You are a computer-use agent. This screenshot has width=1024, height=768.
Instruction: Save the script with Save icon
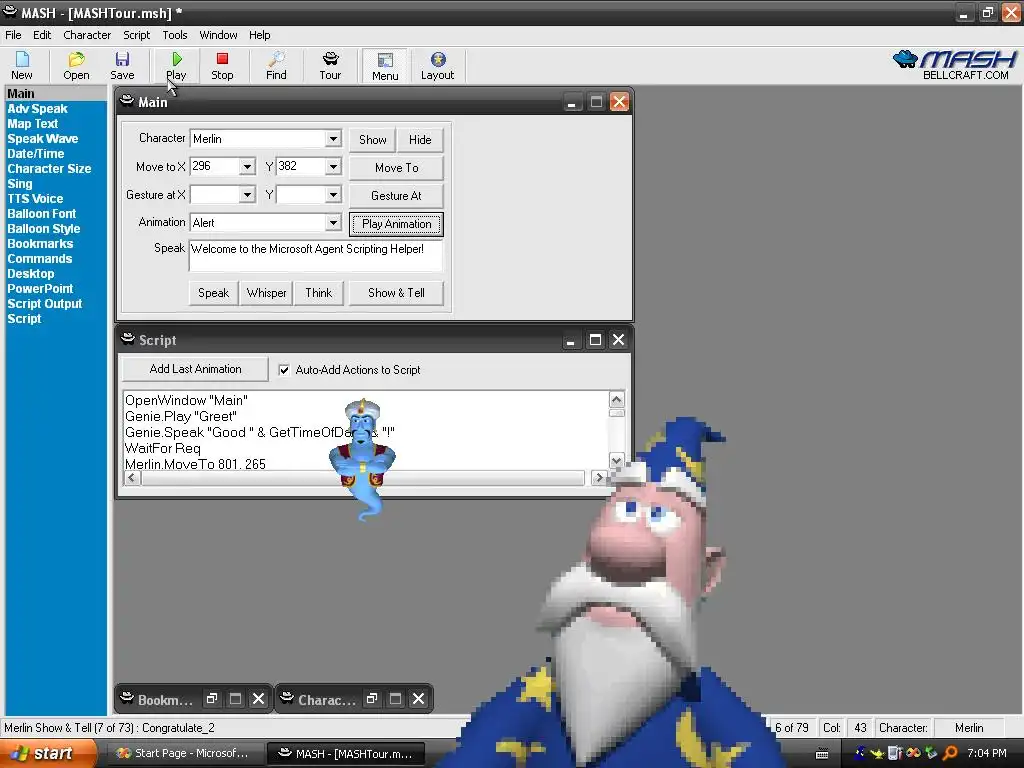(x=122, y=66)
